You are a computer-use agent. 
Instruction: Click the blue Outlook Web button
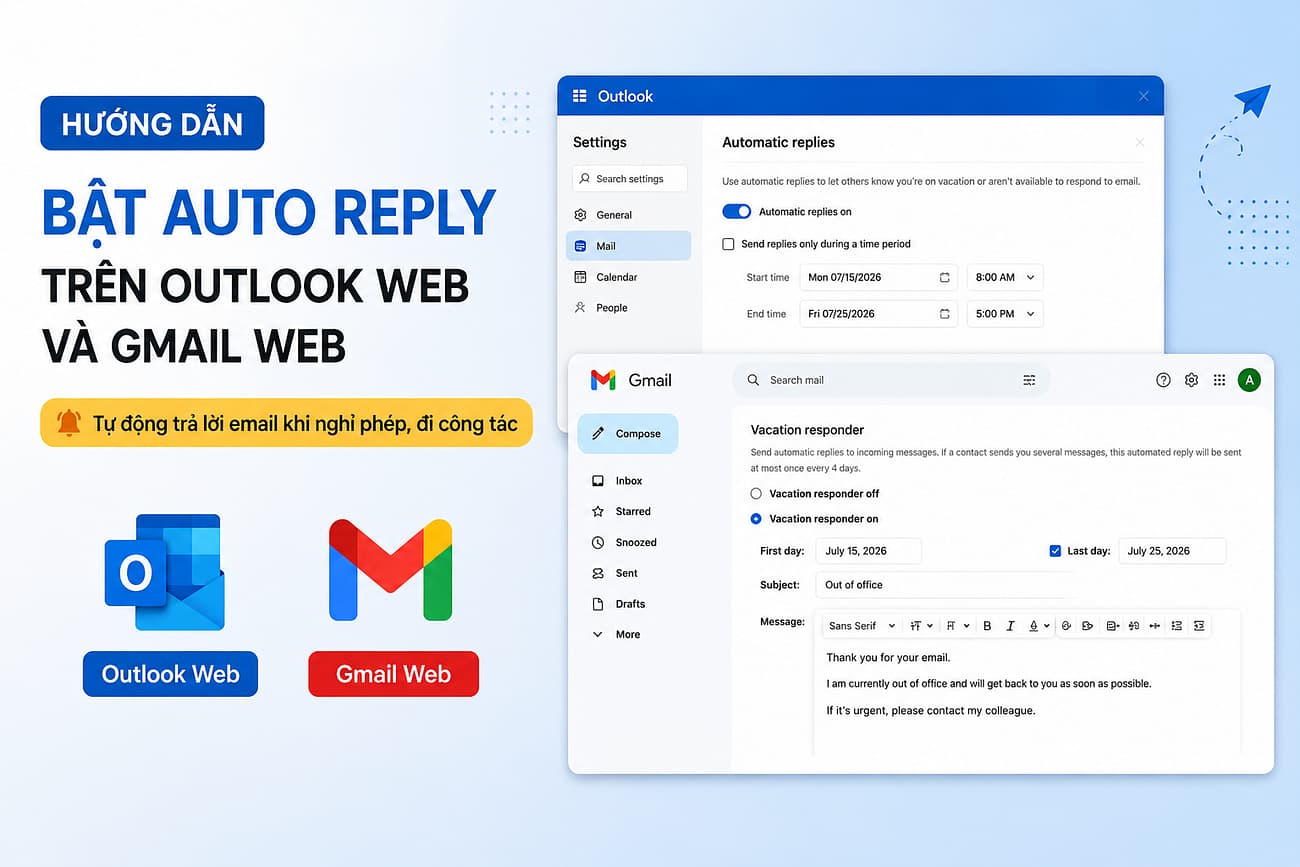coord(170,674)
